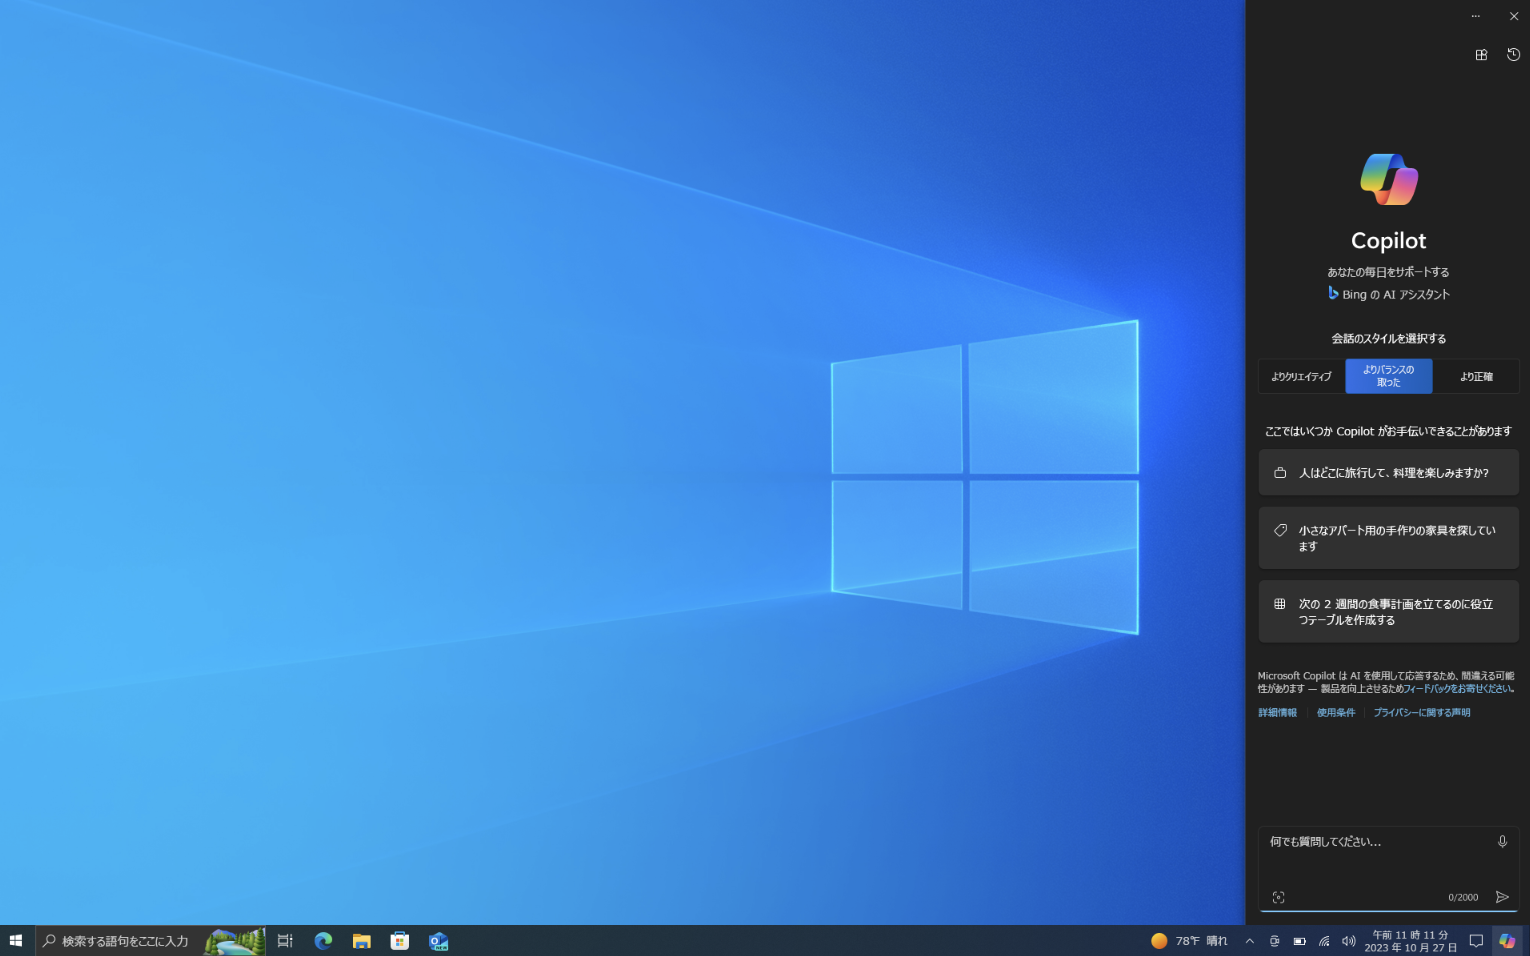
Task: Open the 使用条件 link
Action: pyautogui.click(x=1336, y=713)
